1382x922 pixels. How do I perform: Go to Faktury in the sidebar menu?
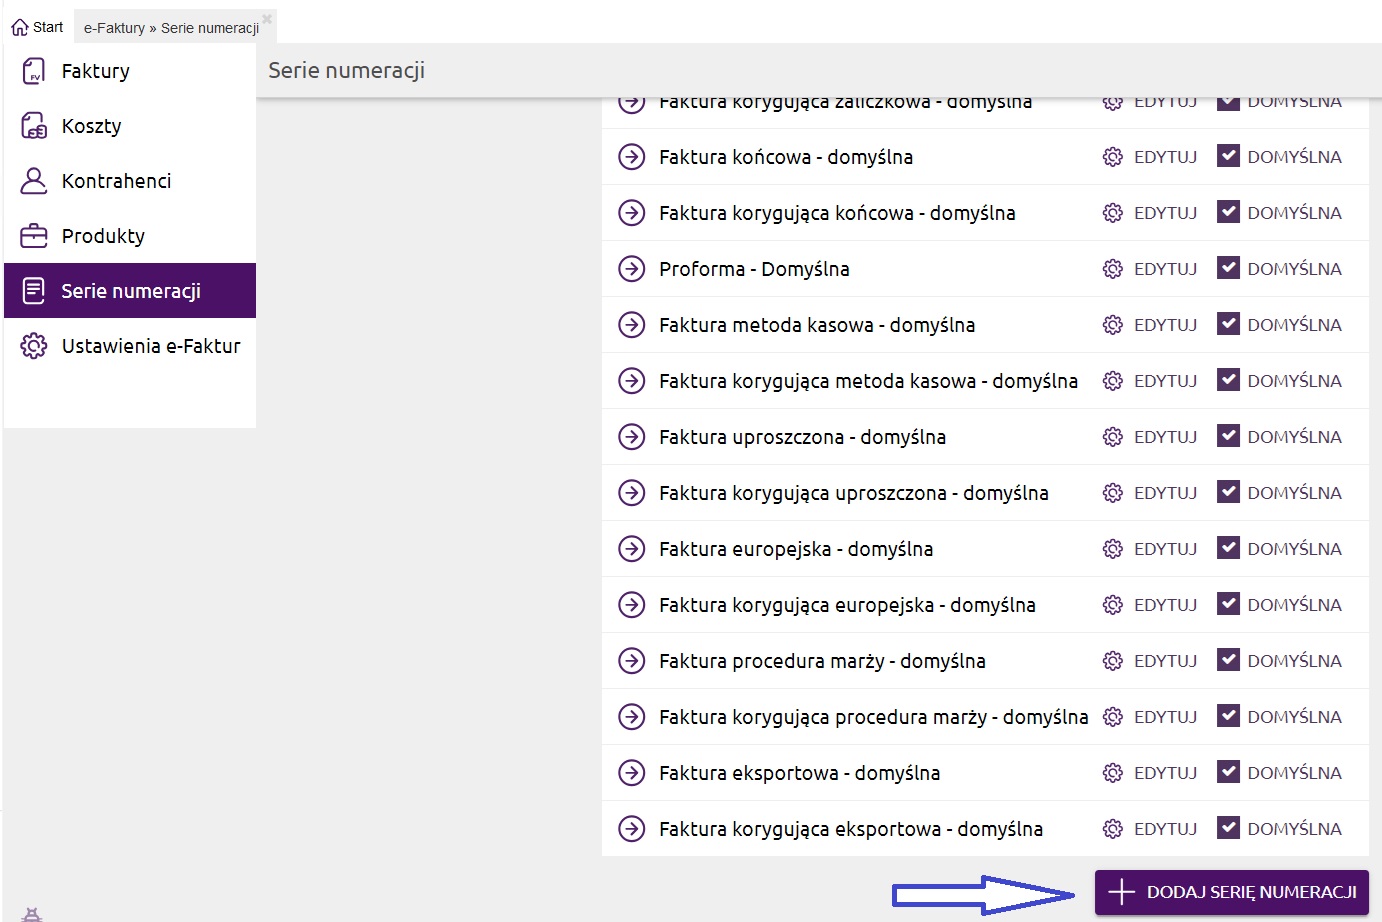(x=130, y=71)
